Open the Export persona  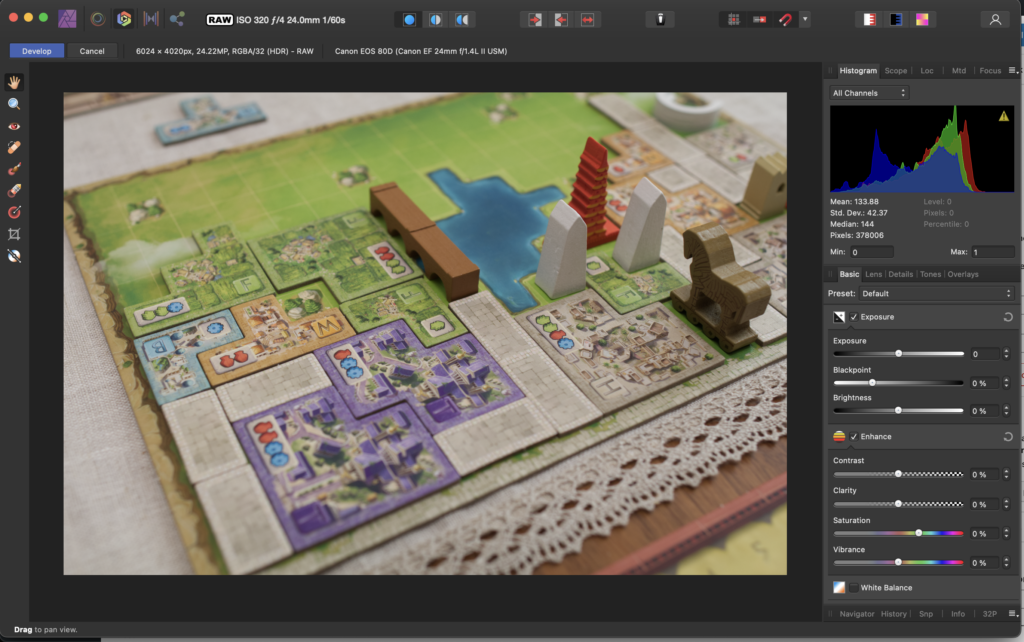point(177,19)
